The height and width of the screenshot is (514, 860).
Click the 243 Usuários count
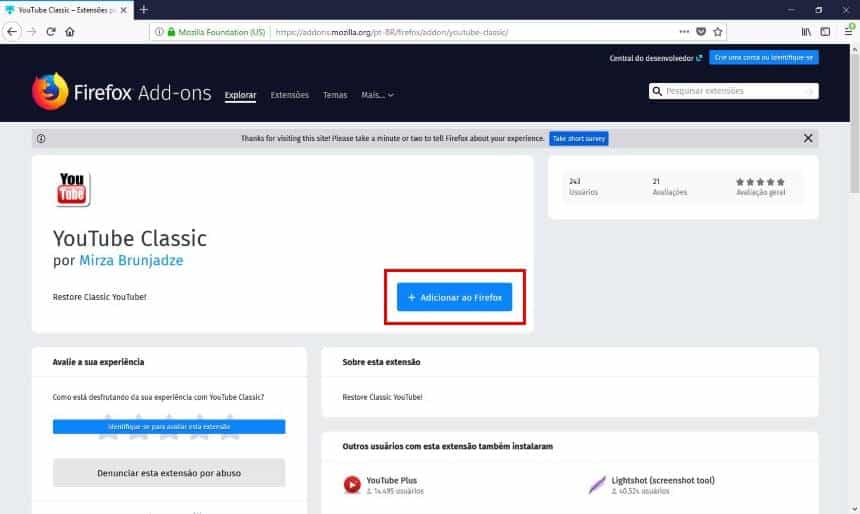[x=583, y=187]
